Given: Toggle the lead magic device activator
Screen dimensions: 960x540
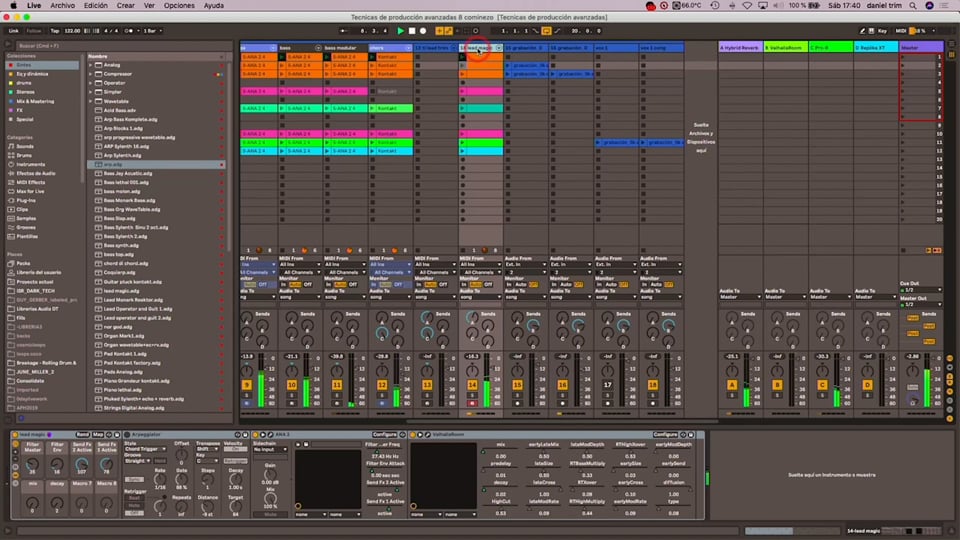Looking at the screenshot, I should [15, 435].
